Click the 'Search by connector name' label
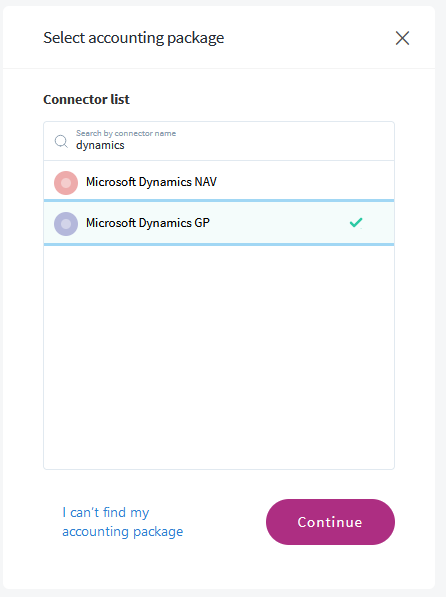Image resolution: width=446 pixels, height=597 pixels. pos(126,133)
